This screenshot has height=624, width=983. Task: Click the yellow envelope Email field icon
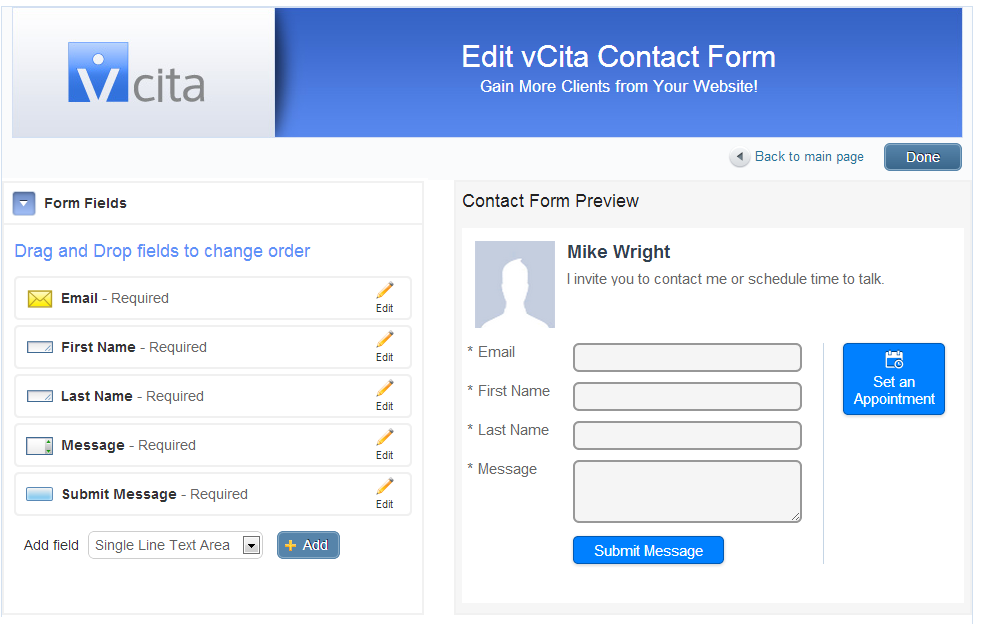pyautogui.click(x=40, y=298)
